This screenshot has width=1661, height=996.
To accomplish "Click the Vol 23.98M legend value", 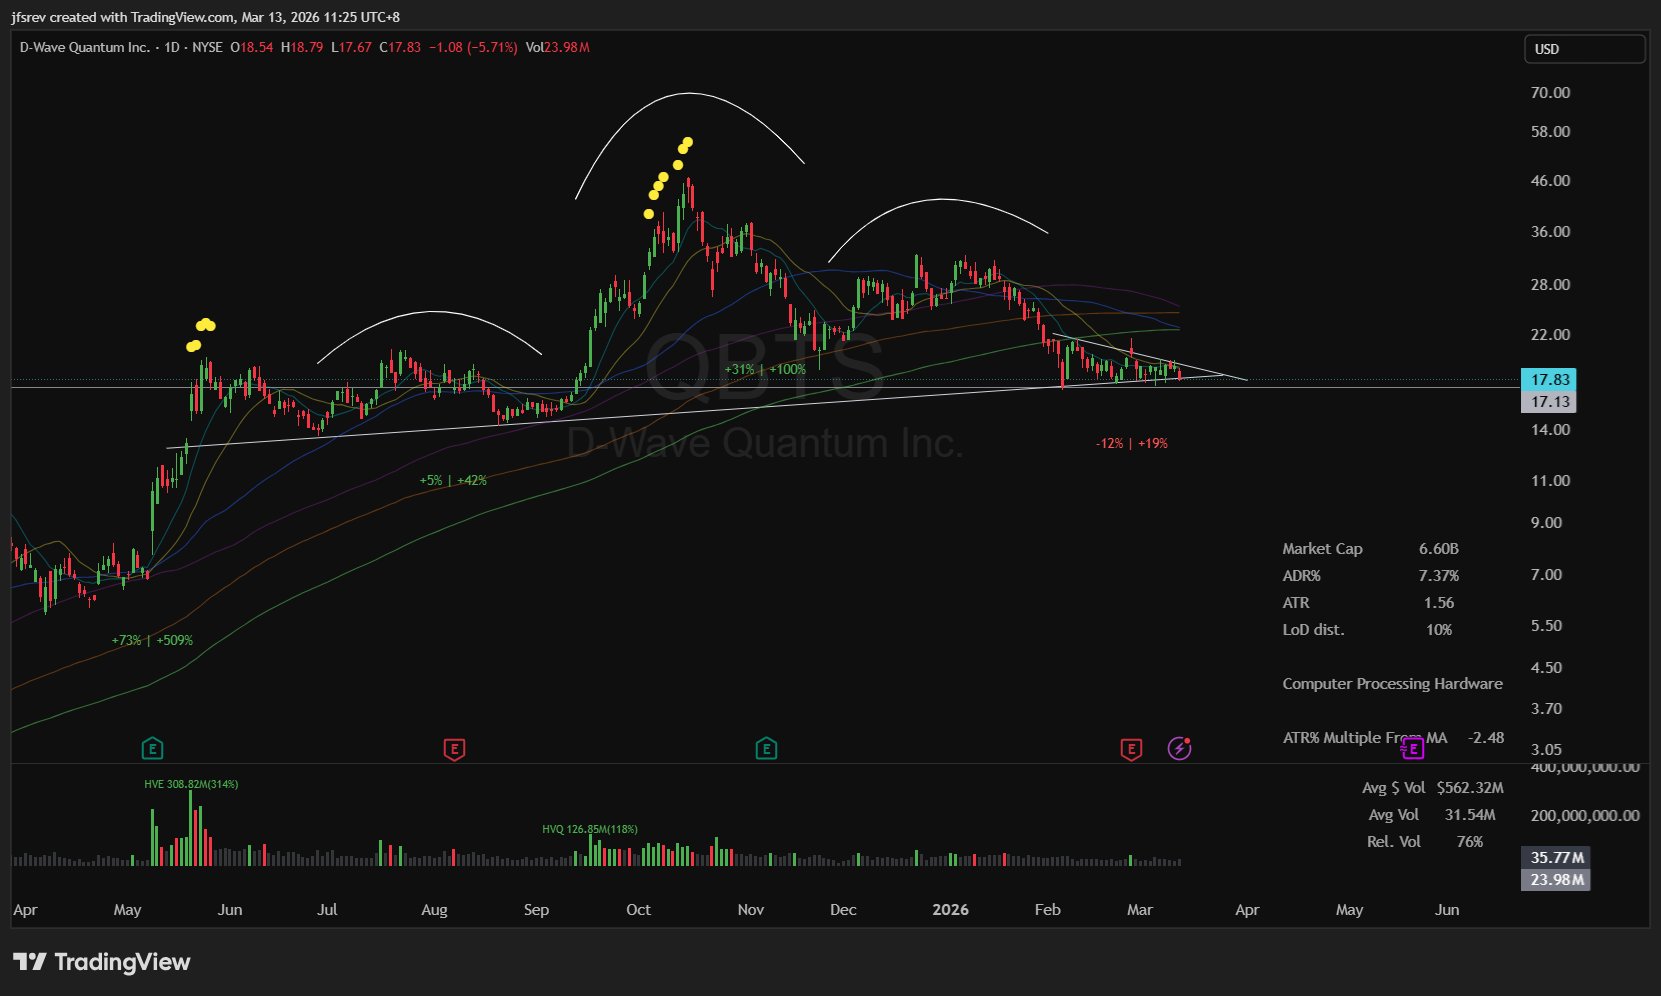I will 557,47.
